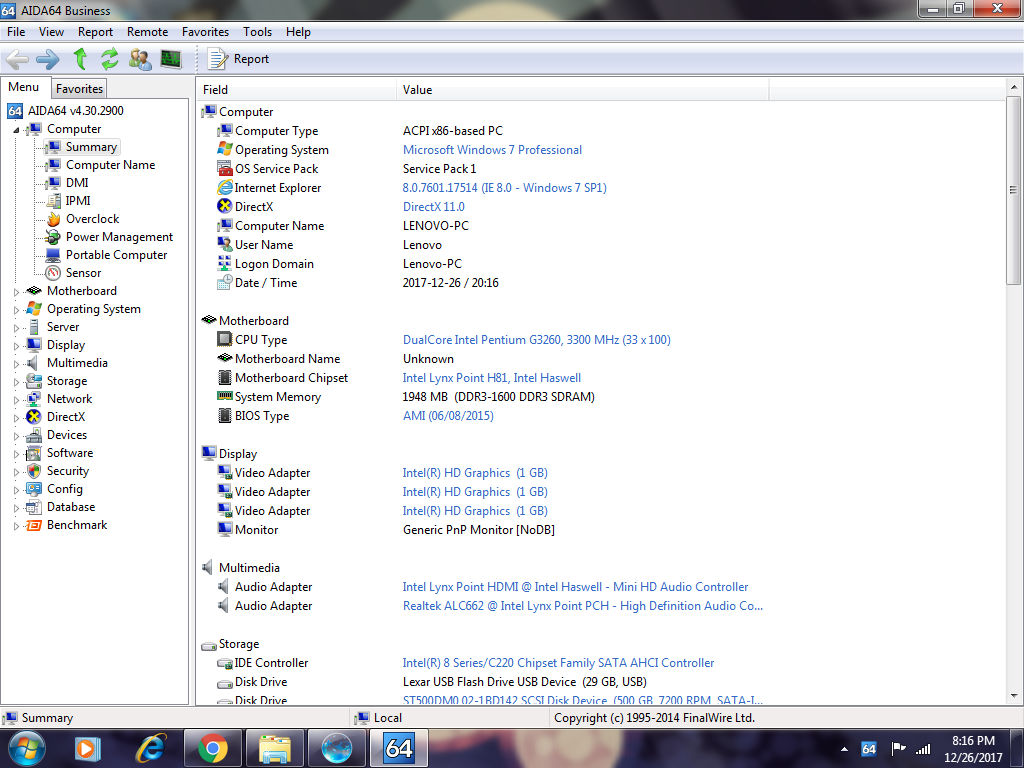
Task: Click the Report toolbar button
Action: (239, 59)
